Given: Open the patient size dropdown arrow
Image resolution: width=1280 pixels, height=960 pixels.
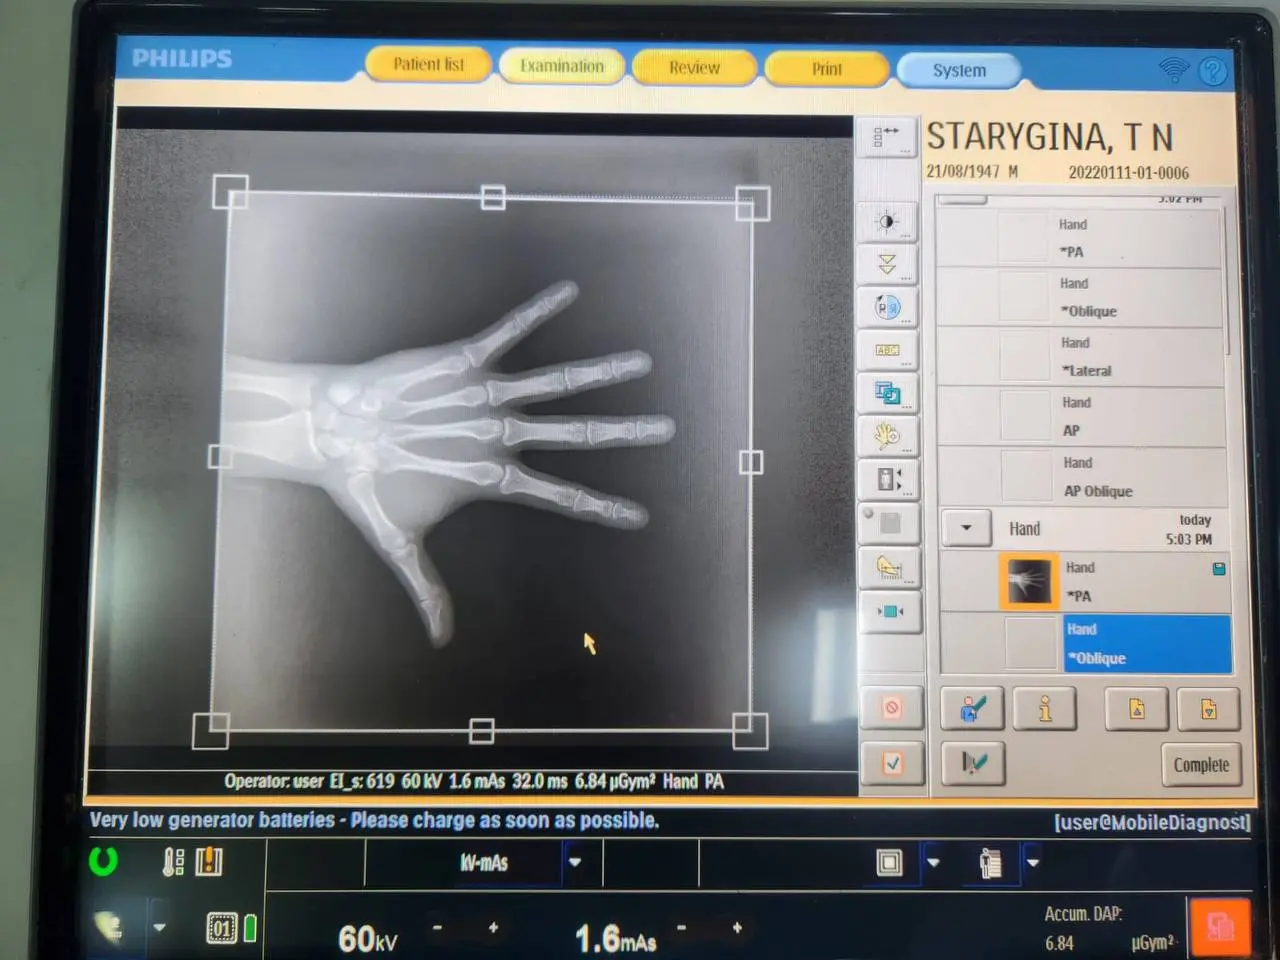Looking at the screenshot, I should click(1033, 862).
